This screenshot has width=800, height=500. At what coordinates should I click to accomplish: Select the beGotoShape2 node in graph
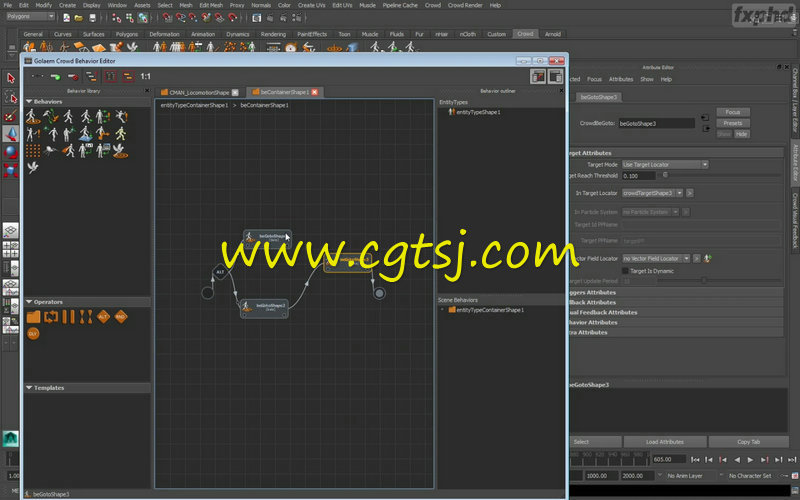point(264,308)
